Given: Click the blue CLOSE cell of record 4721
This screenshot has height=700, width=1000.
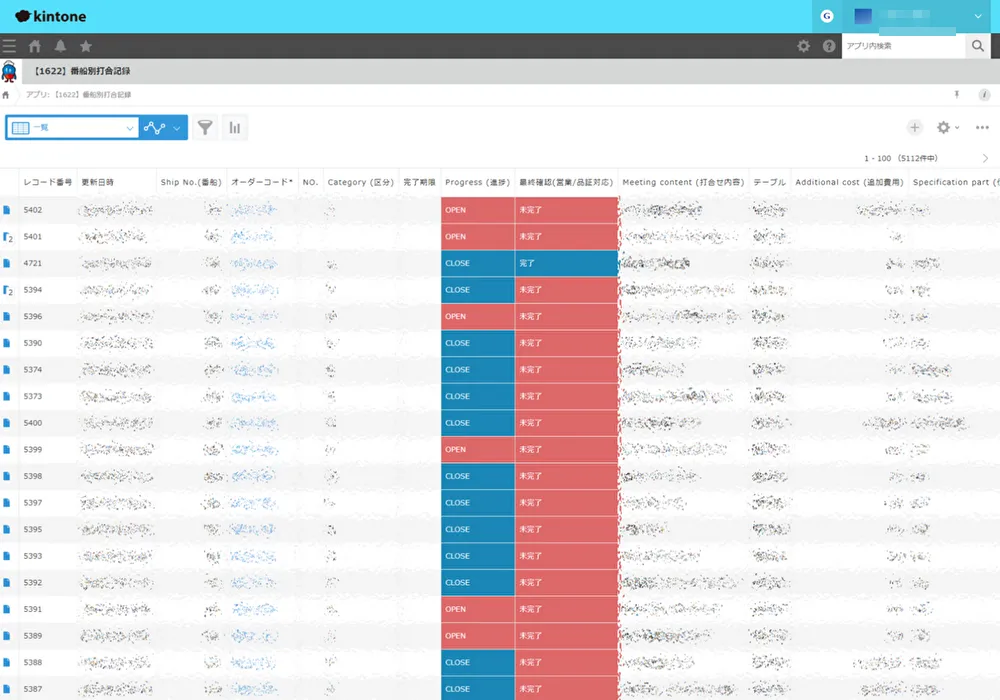Looking at the screenshot, I should [x=477, y=264].
